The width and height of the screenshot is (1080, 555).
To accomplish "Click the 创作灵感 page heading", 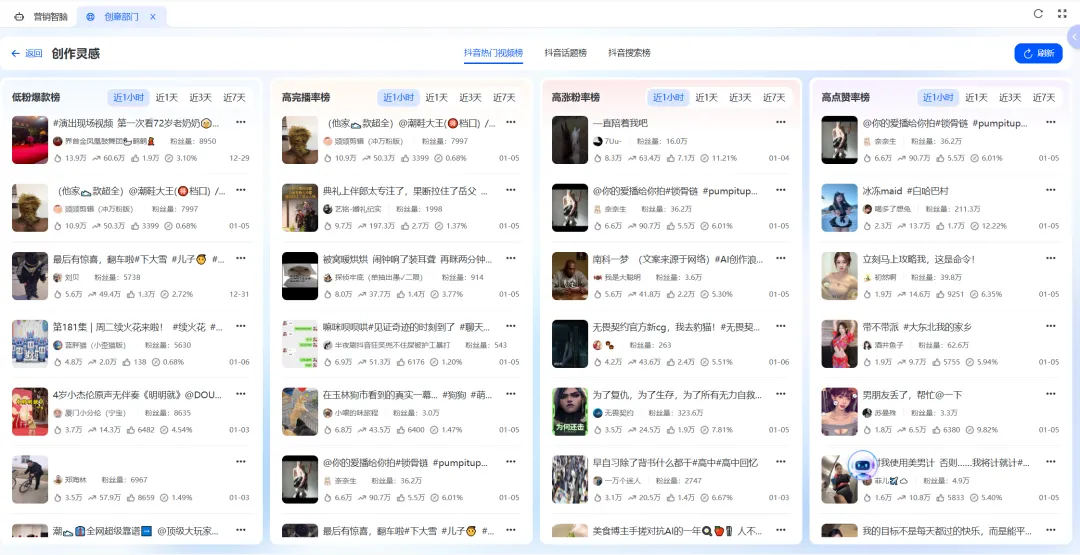I will click(x=76, y=53).
